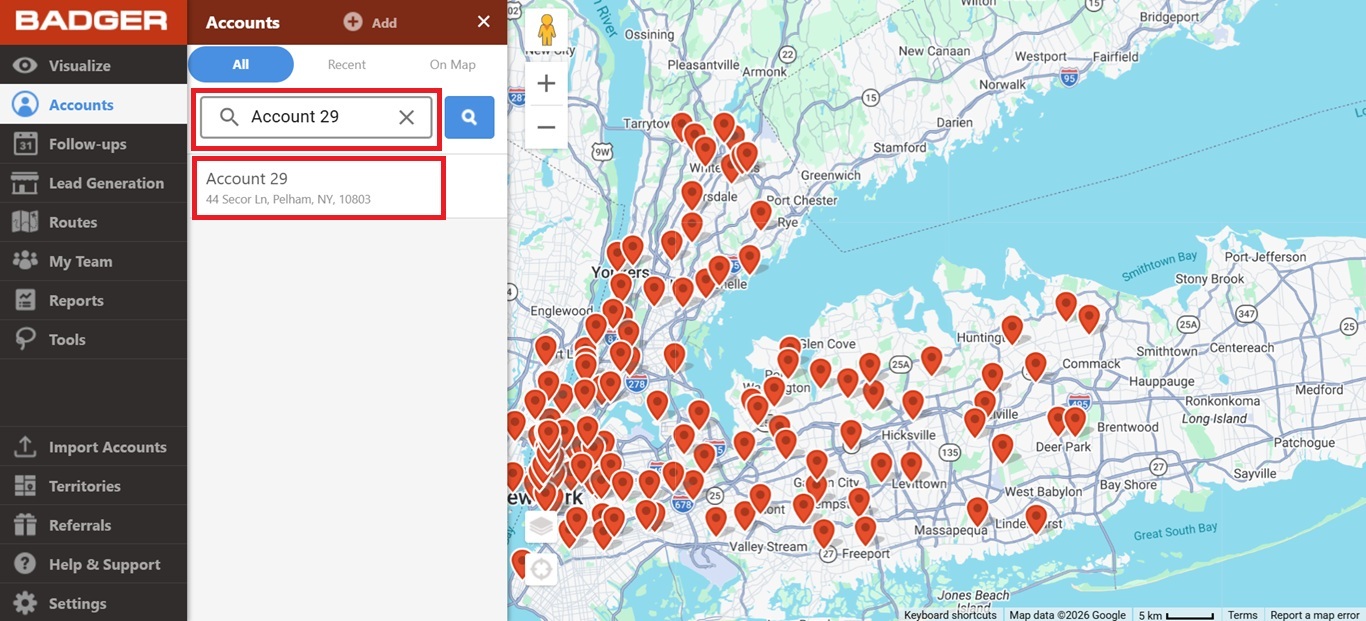Screen dimensions: 1366x621
Task: Open the Reports chart icon
Action: point(25,300)
